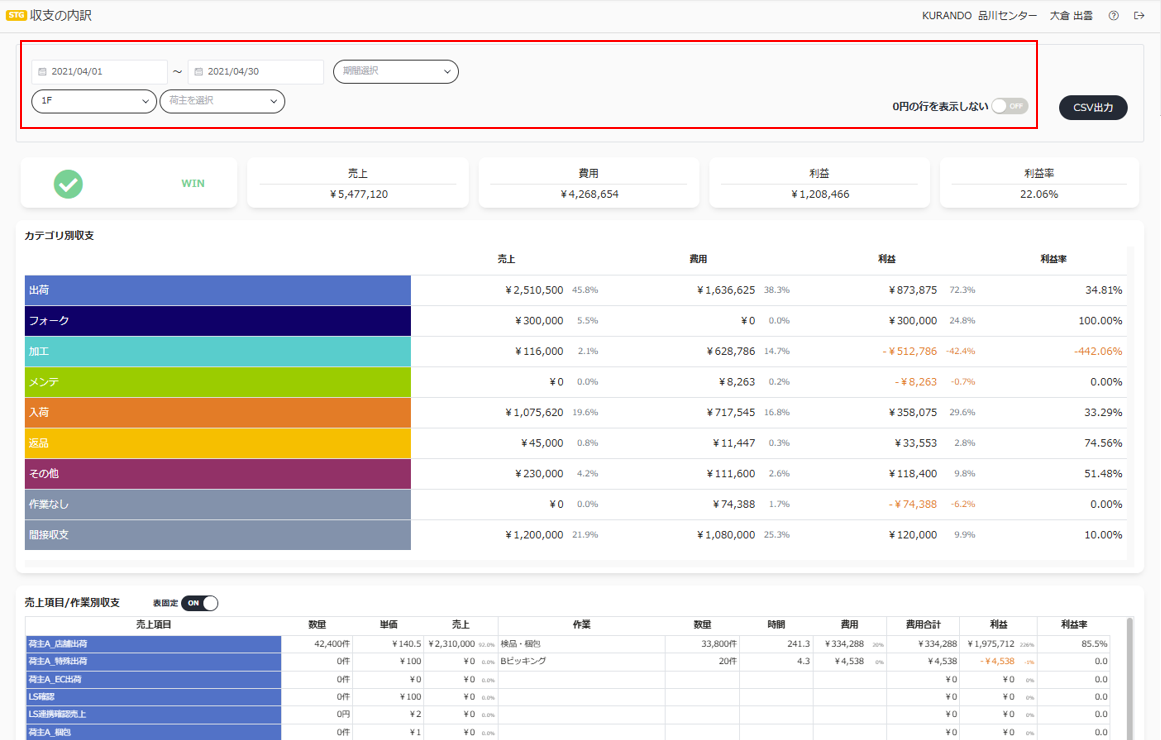Toggle the 表固定 ON switch
This screenshot has height=740, width=1161.
(200, 603)
